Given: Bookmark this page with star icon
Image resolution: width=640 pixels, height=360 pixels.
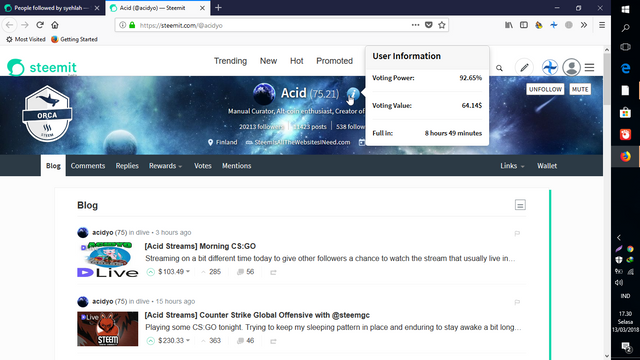Looking at the screenshot, I should click(x=442, y=25).
